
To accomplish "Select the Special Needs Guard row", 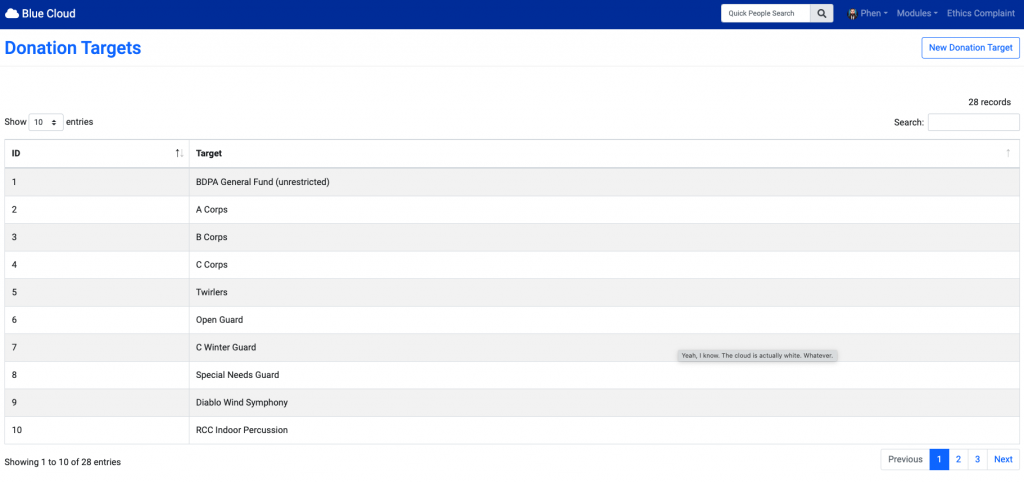I will 512,376.
